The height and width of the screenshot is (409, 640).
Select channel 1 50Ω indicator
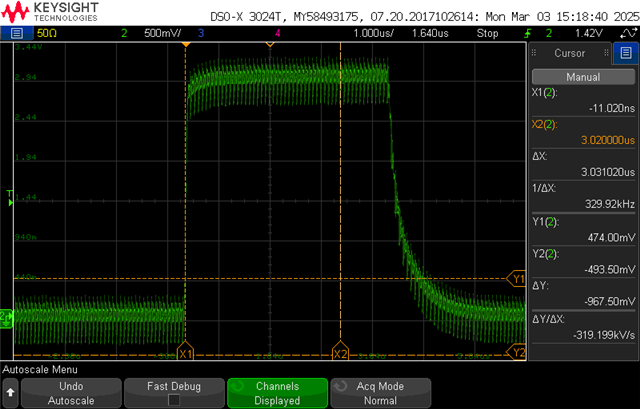tap(47, 33)
